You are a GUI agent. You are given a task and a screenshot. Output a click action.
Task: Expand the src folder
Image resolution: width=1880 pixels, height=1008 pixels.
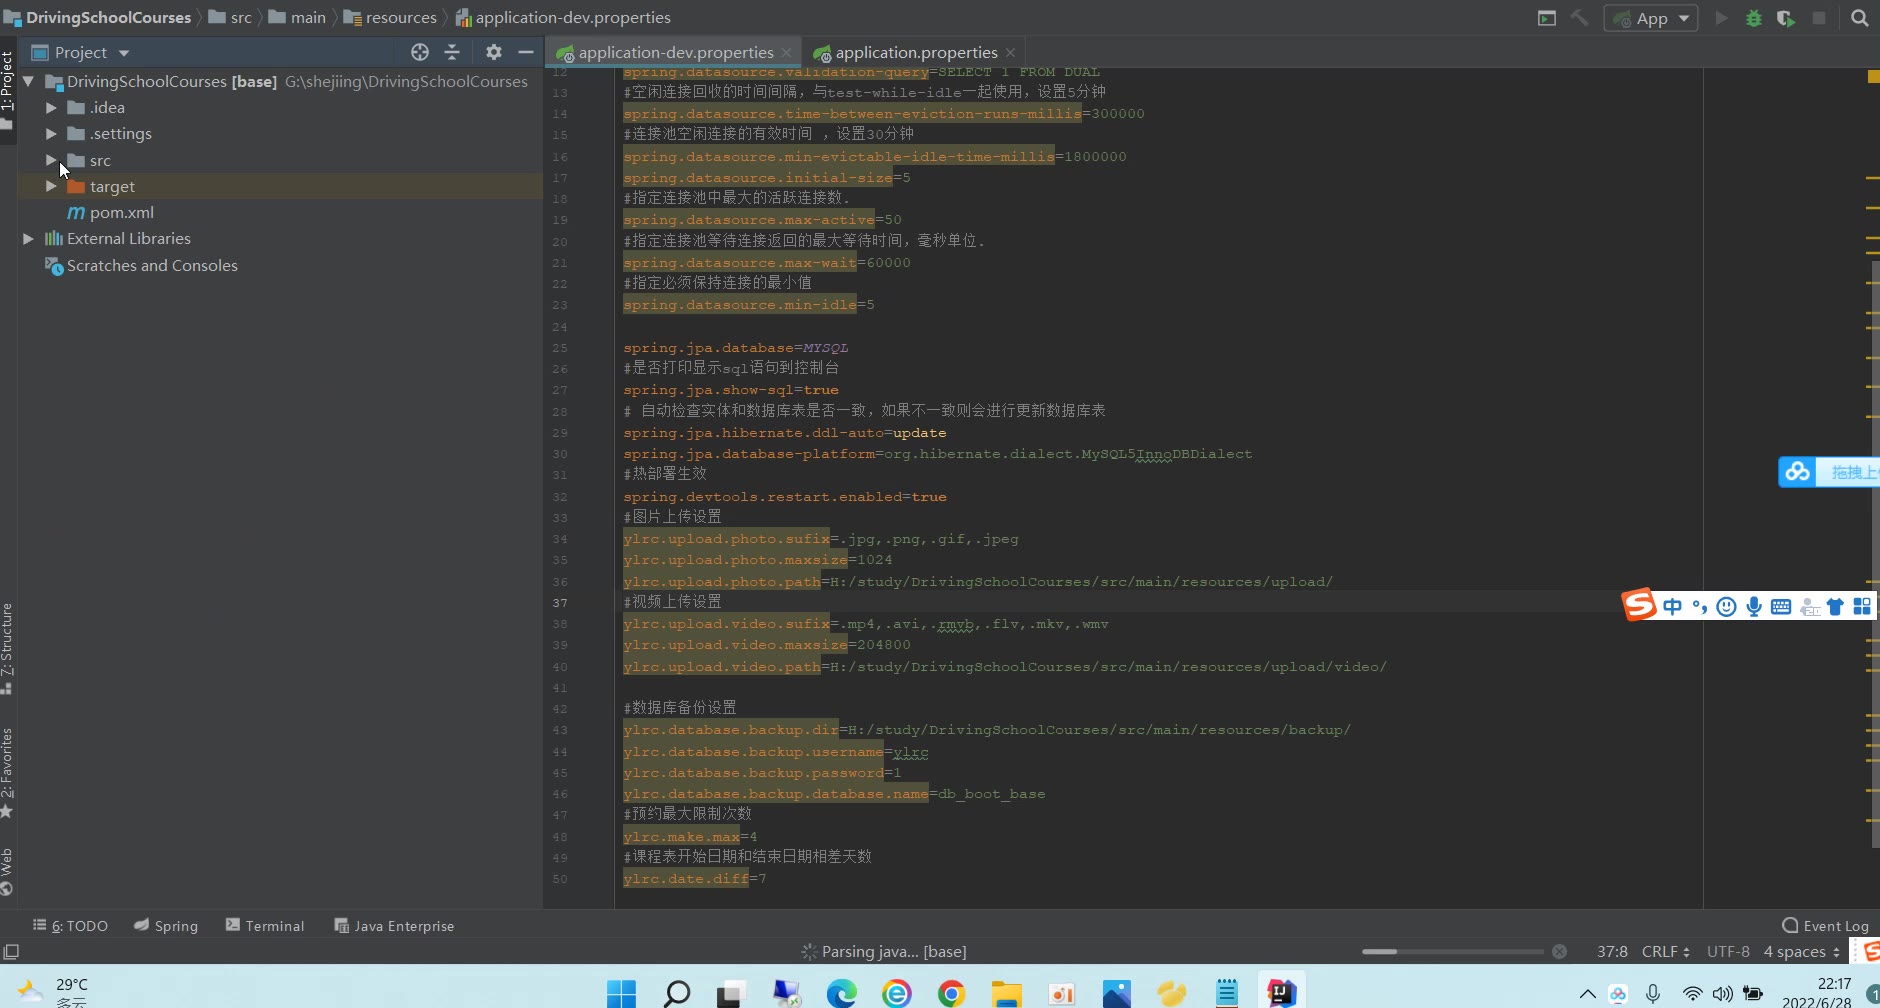[x=51, y=160]
